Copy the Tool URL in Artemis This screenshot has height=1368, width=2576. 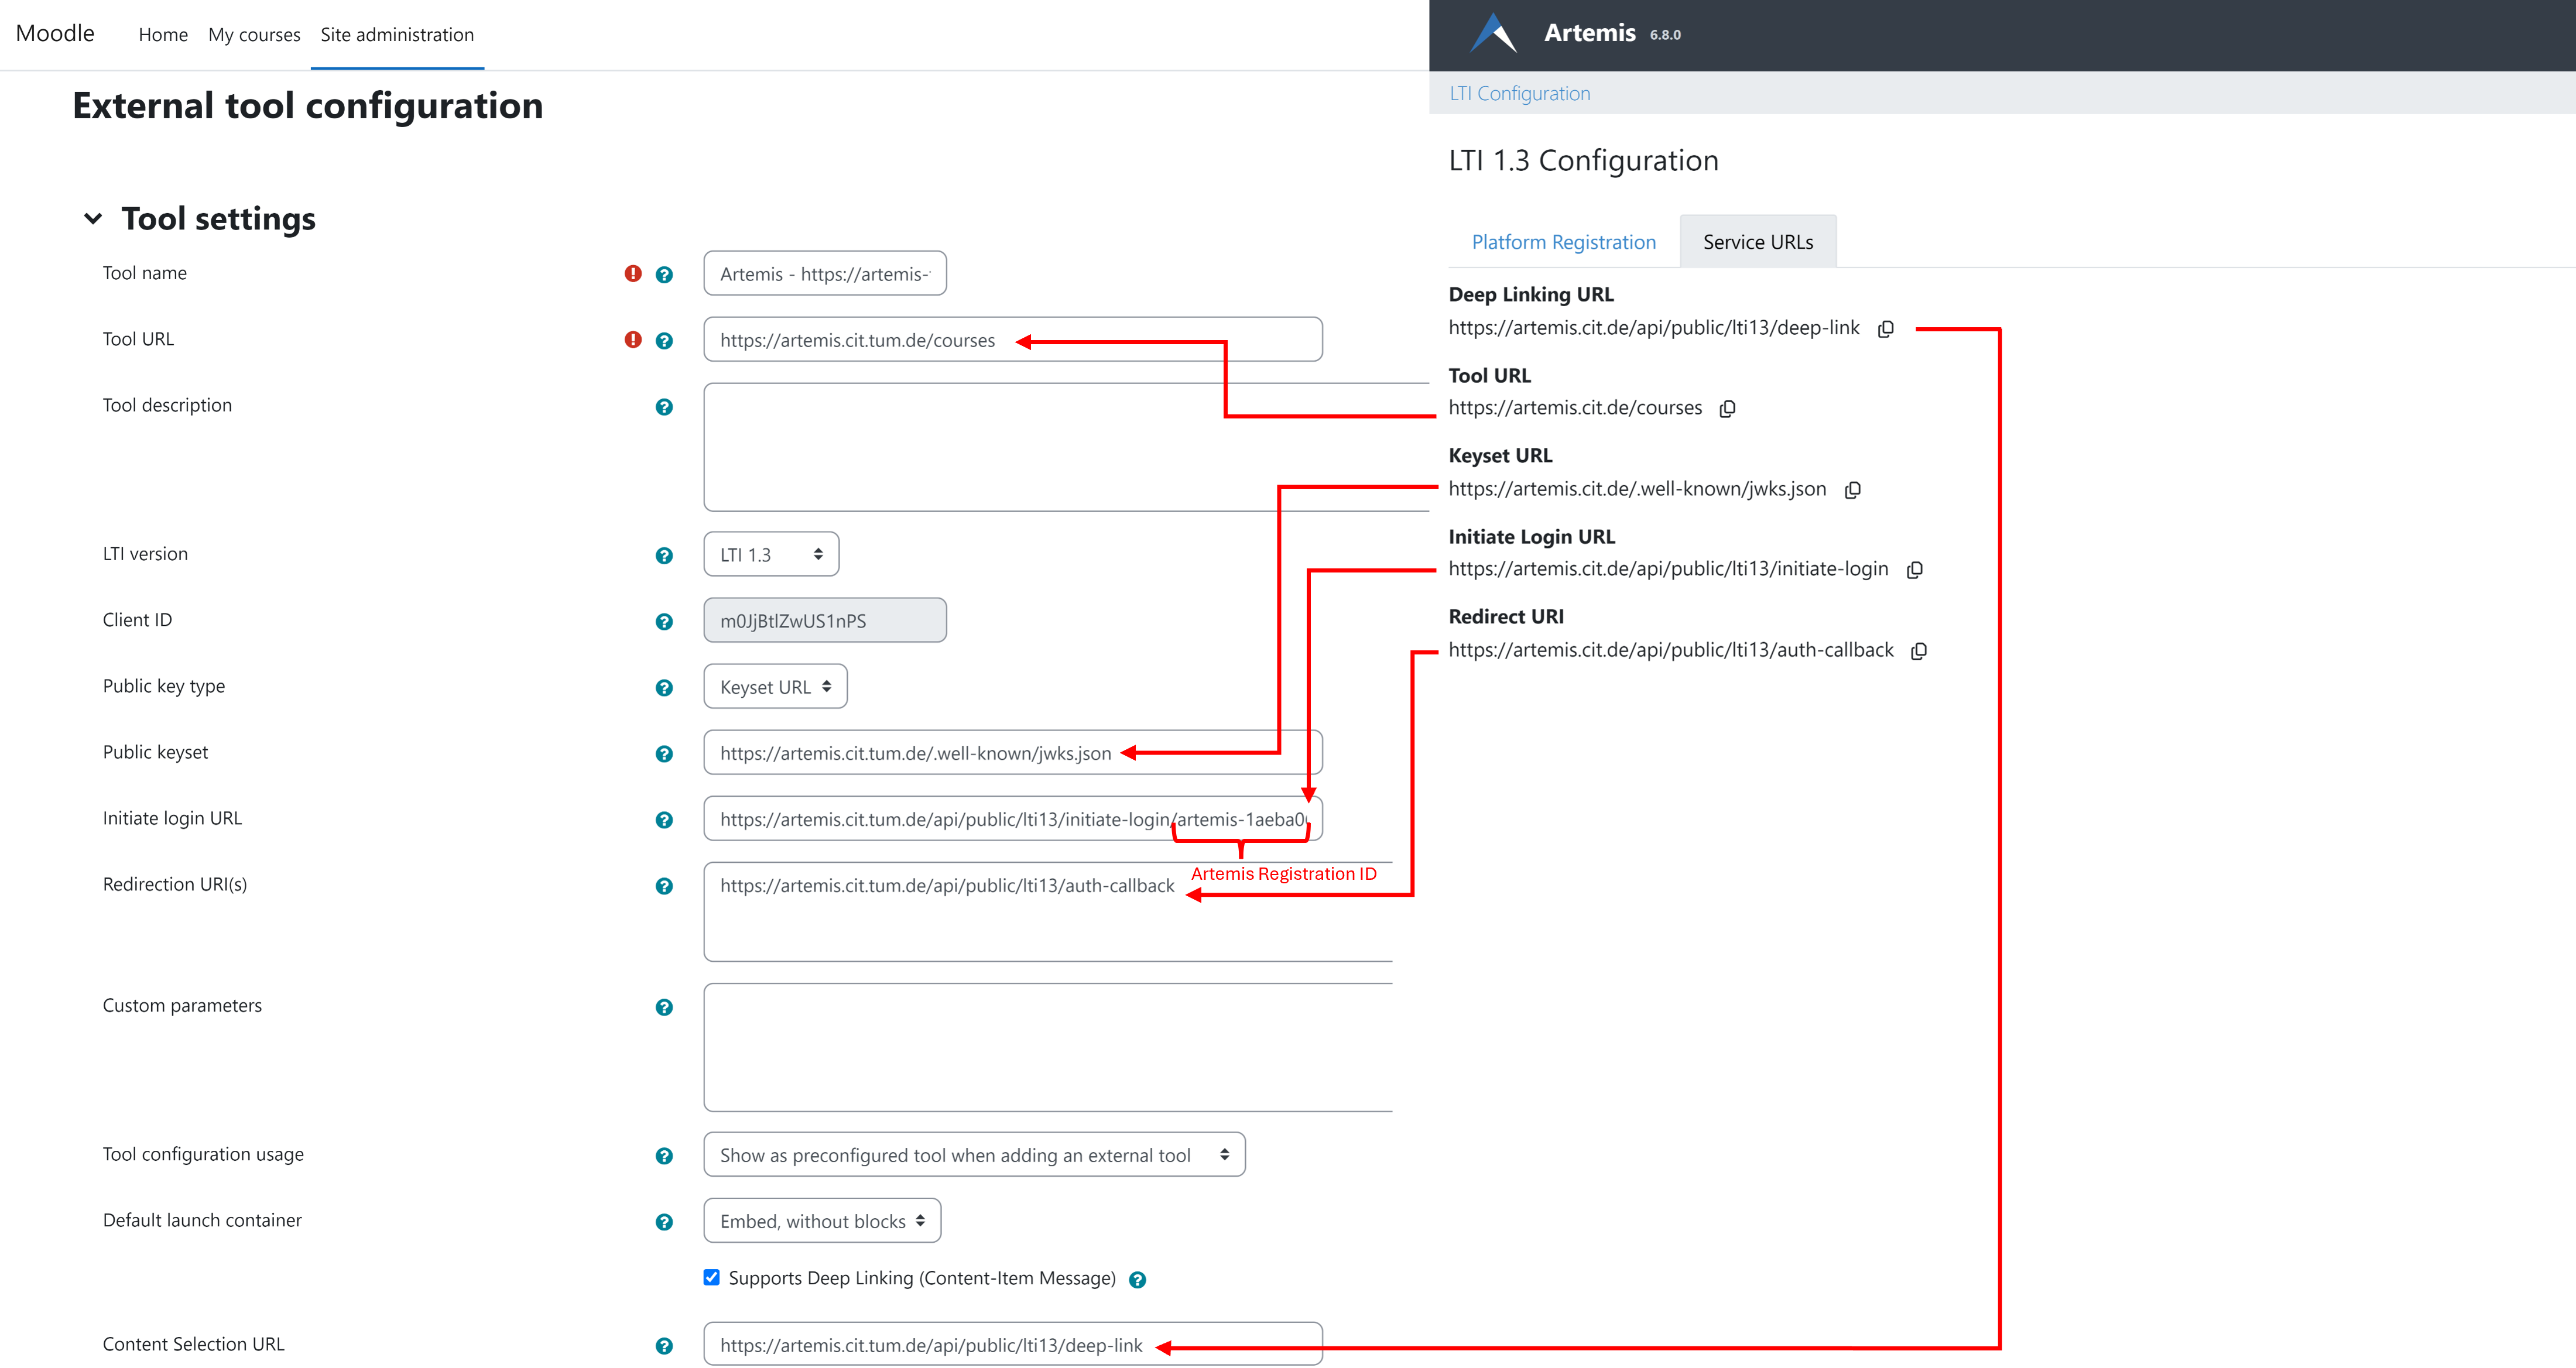pyautogui.click(x=1727, y=409)
